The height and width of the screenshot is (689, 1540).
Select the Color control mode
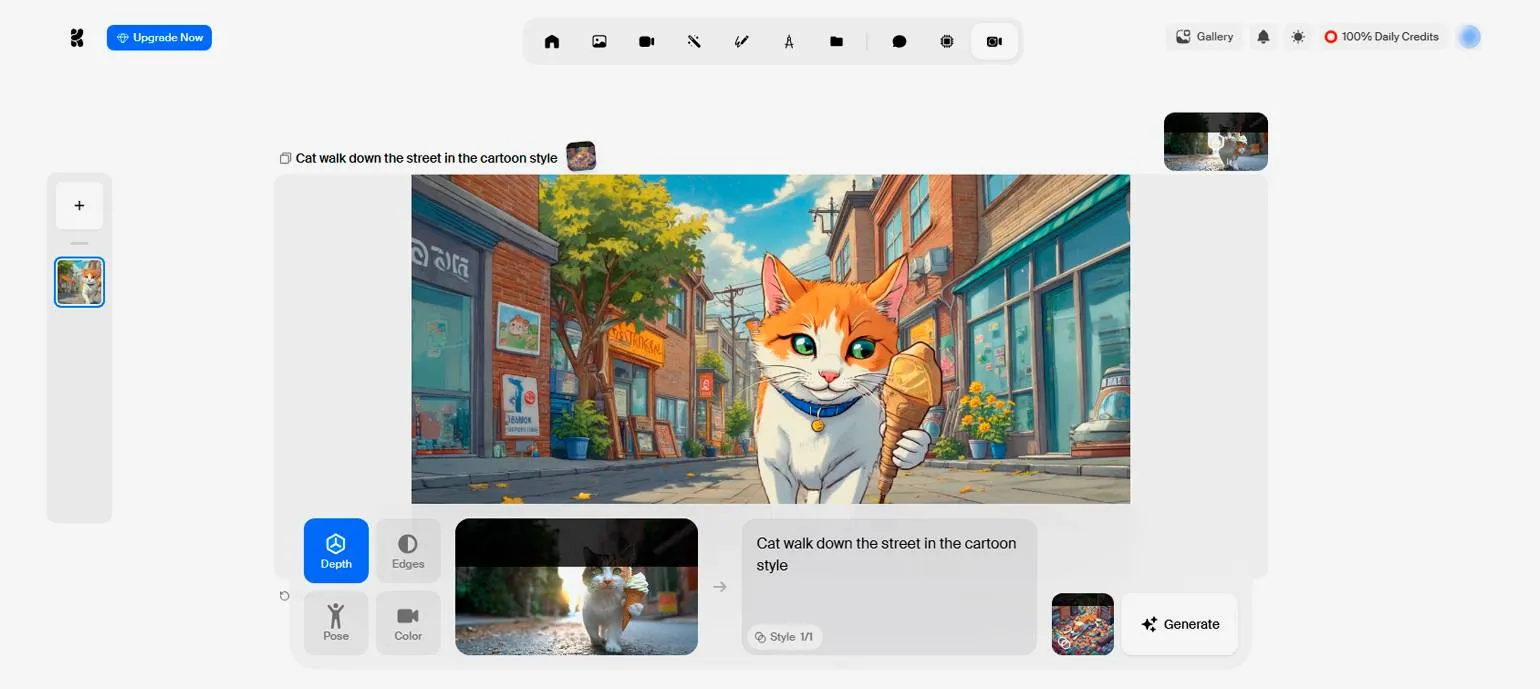coord(408,623)
